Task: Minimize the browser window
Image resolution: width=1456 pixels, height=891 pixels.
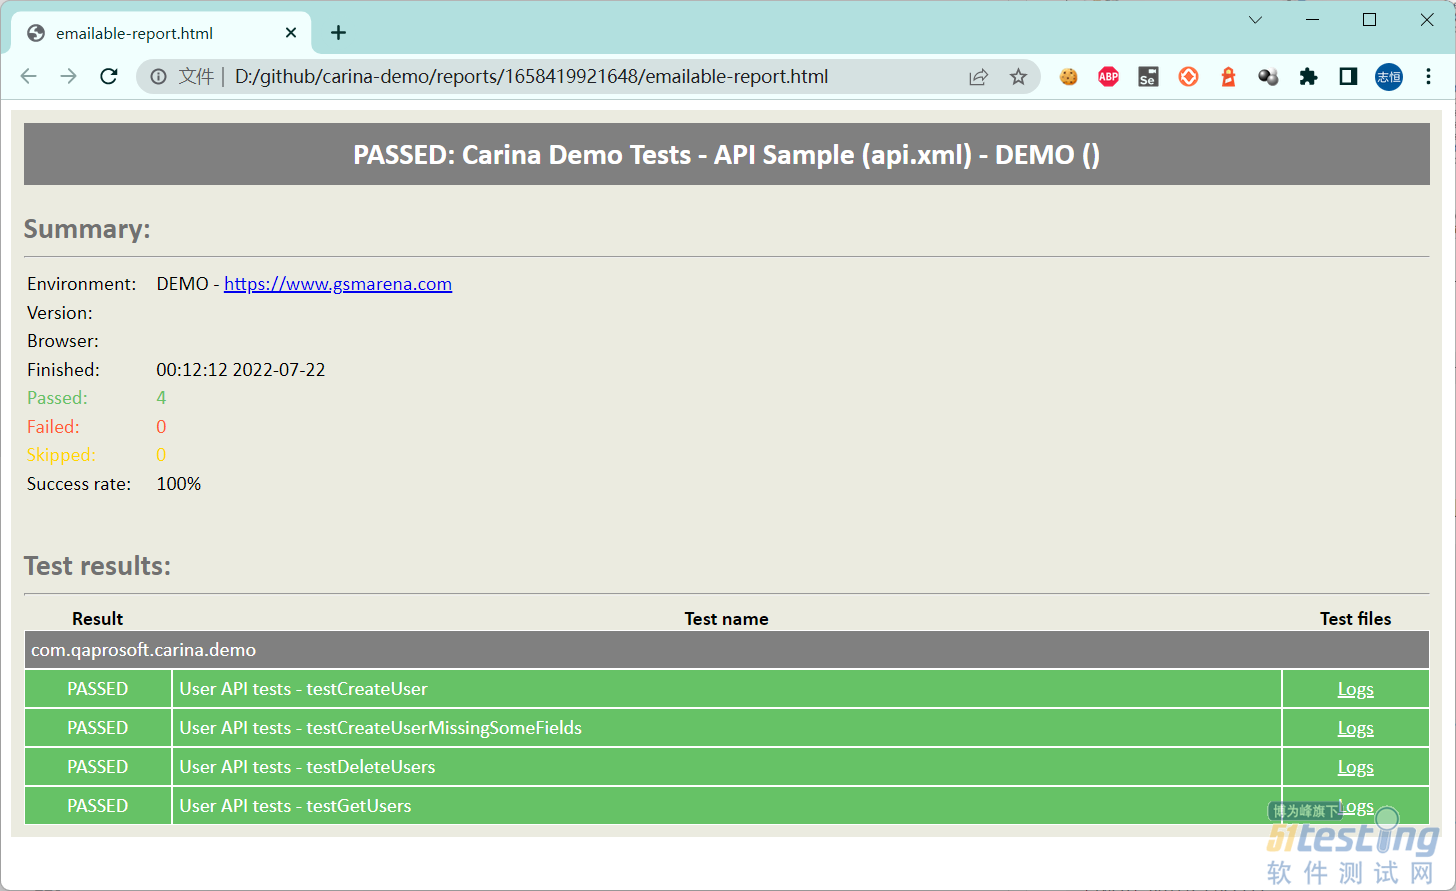Action: 1313,20
